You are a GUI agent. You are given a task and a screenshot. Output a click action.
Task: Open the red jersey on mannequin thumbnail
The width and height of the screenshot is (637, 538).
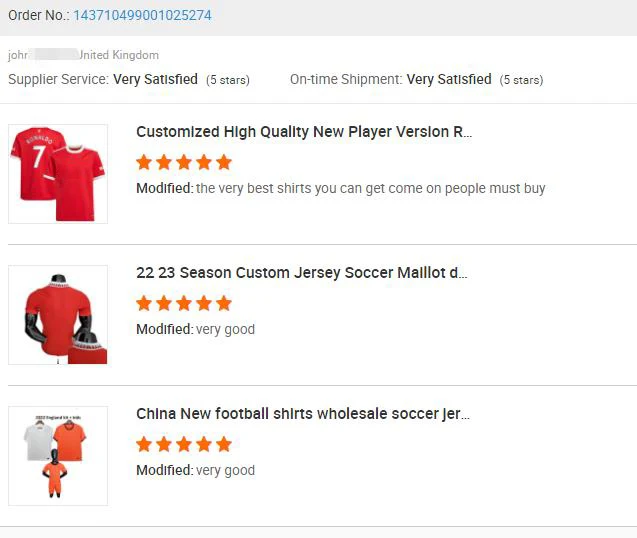58,315
